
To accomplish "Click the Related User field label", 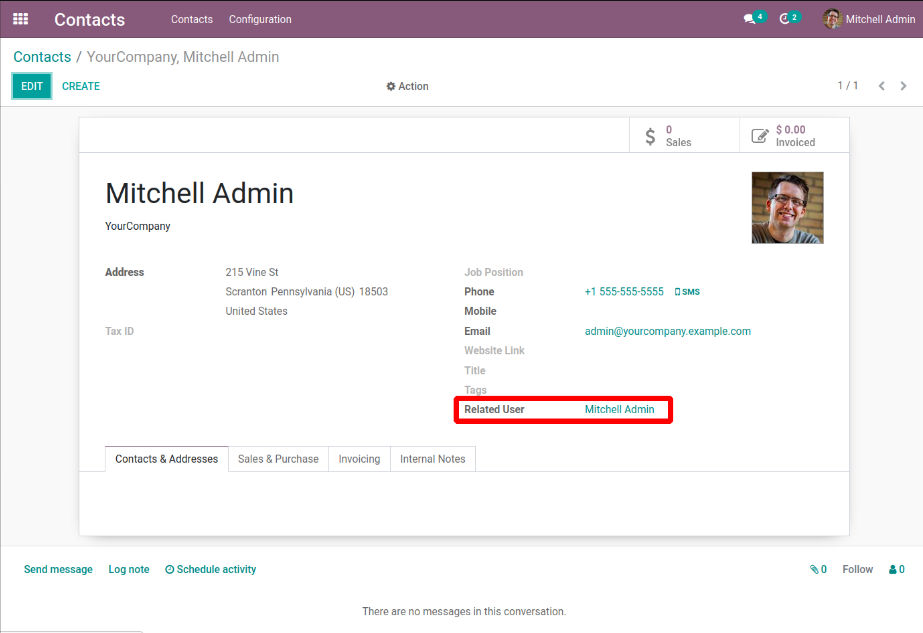I will point(494,409).
